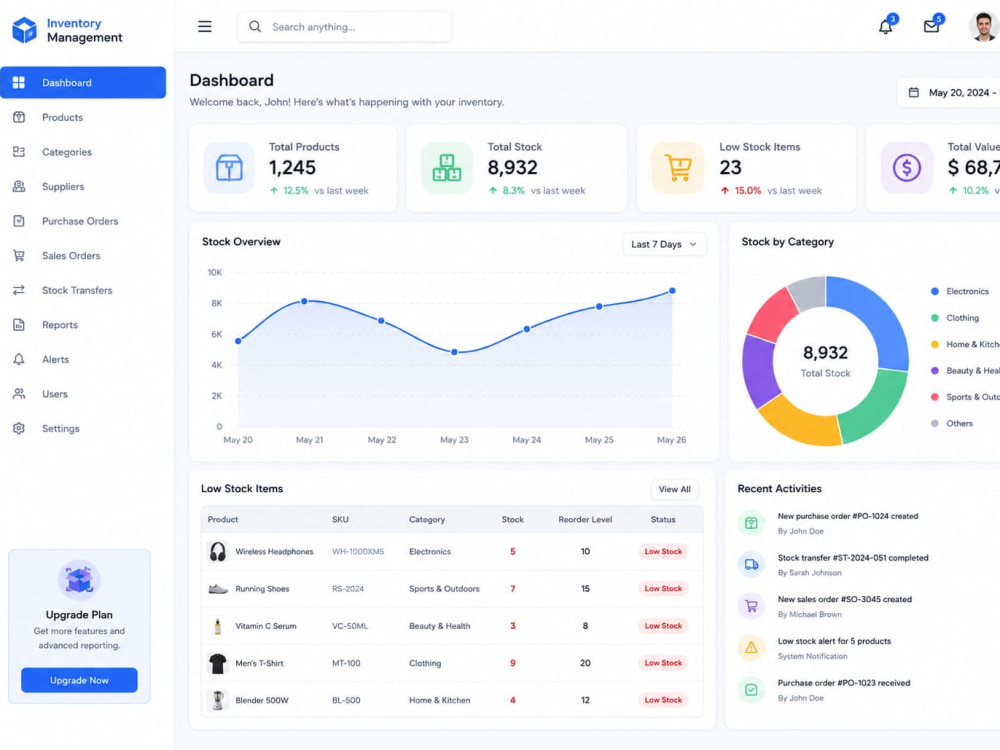Click the Stock Transfers arrows icon
The width and height of the screenshot is (1000, 750).
(x=19, y=290)
